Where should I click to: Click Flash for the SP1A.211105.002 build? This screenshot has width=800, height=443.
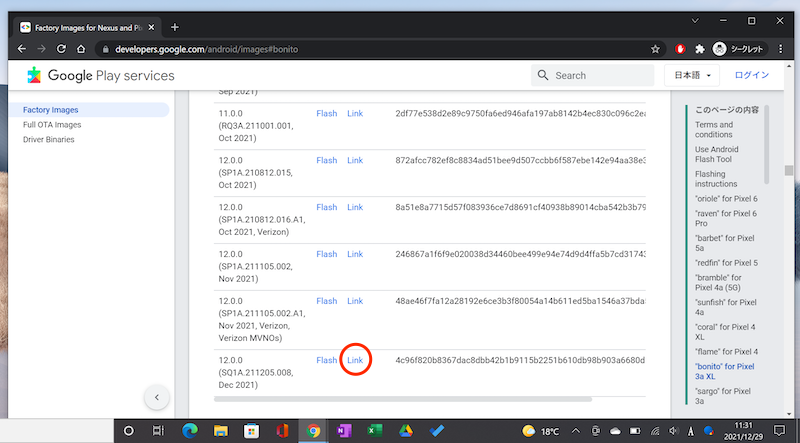[x=326, y=254]
